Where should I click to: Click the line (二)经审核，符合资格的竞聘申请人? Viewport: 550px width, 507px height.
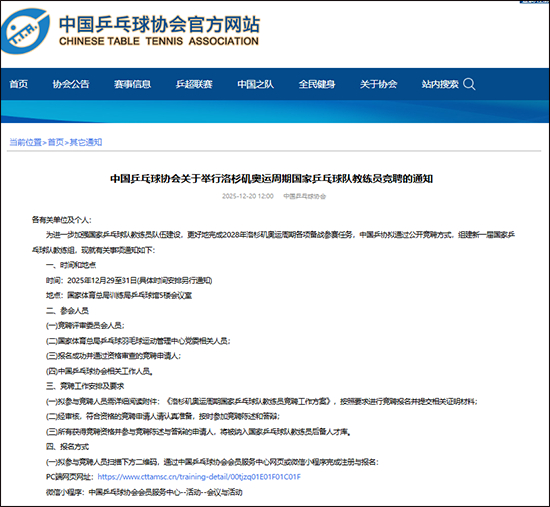[x=163, y=416]
